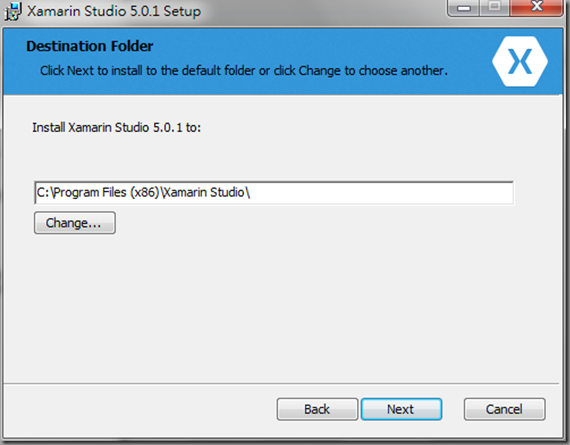Click the 'Xamarin Studio 5.0.1 Setup' title

(114, 11)
